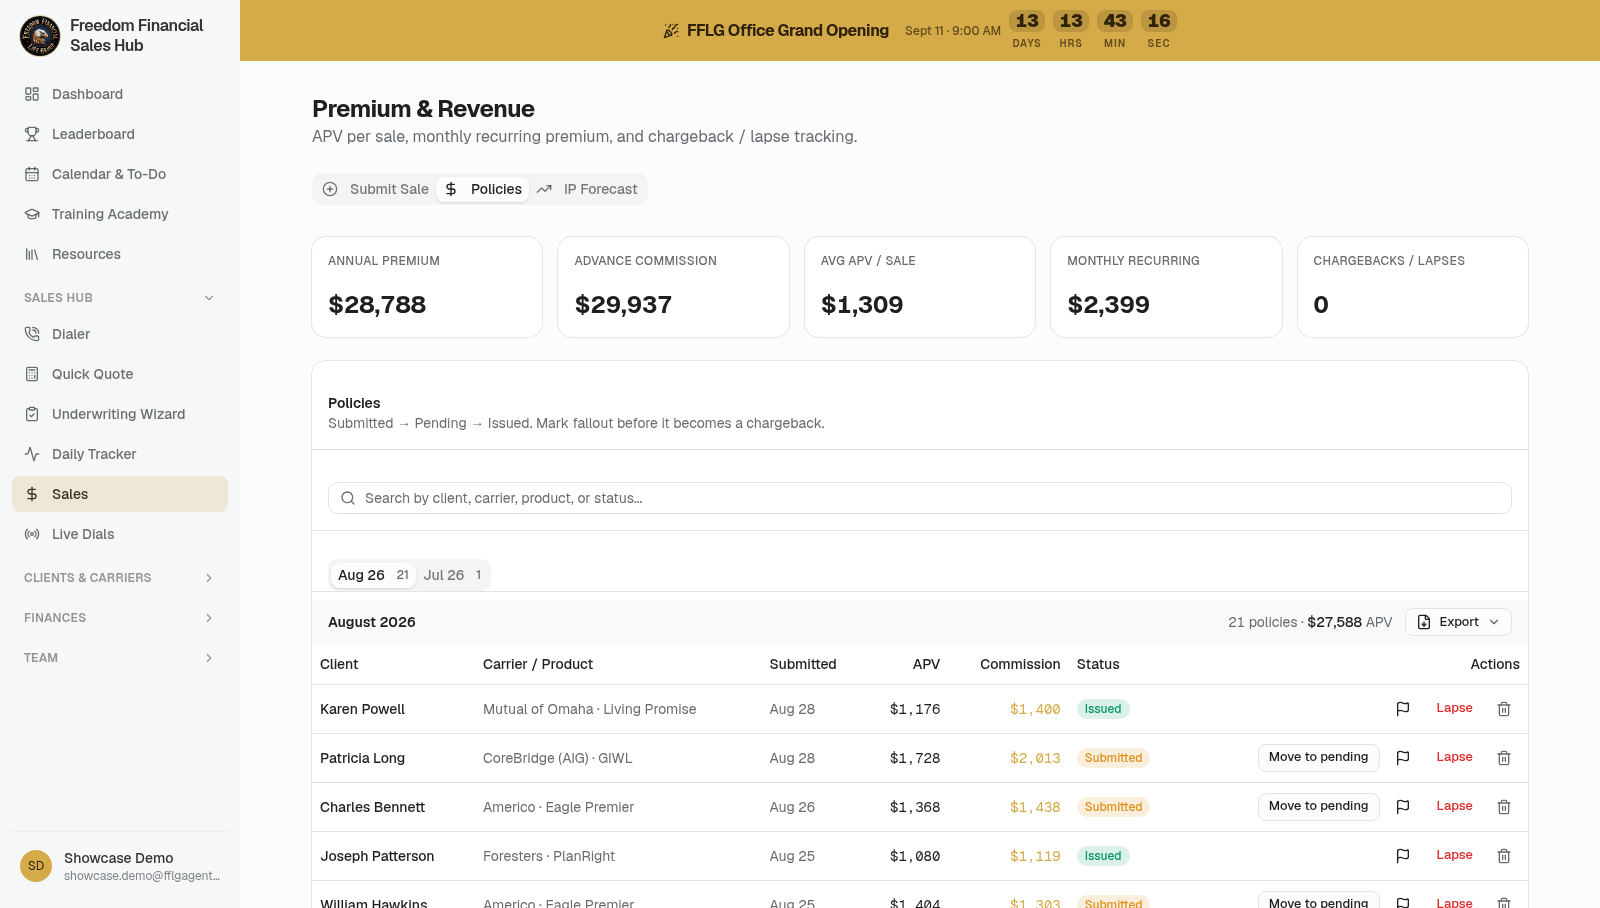Image resolution: width=1600 pixels, height=908 pixels.
Task: Focus the policy search field
Action: 920,498
